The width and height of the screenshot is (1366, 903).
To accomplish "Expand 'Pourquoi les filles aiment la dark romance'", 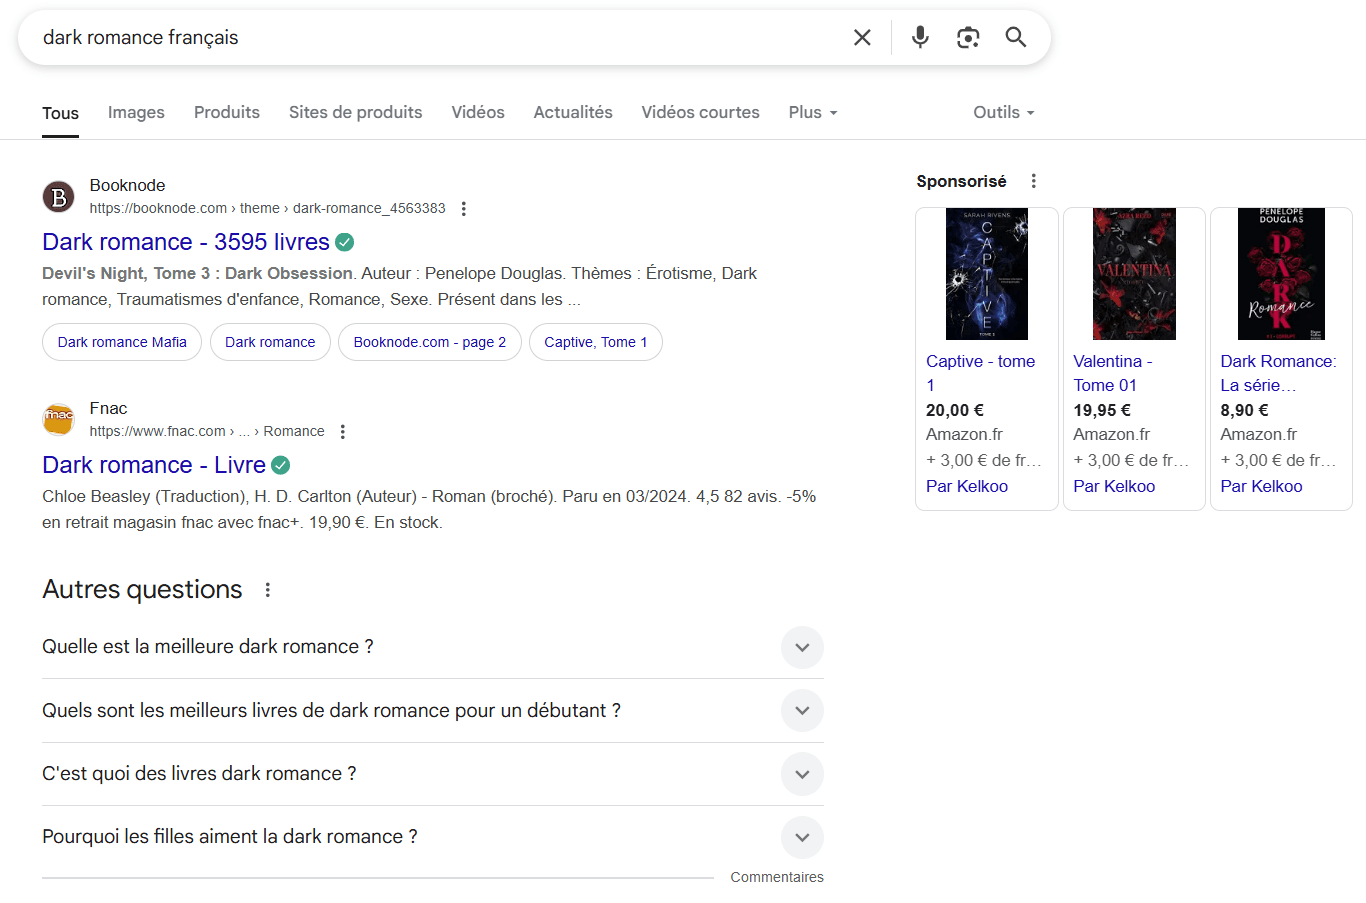I will [x=801, y=837].
